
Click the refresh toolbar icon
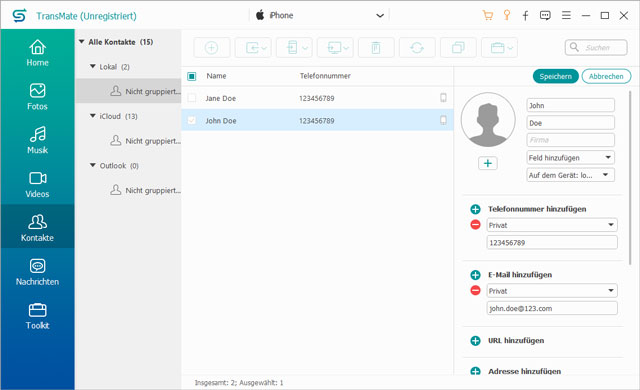pyautogui.click(x=417, y=48)
